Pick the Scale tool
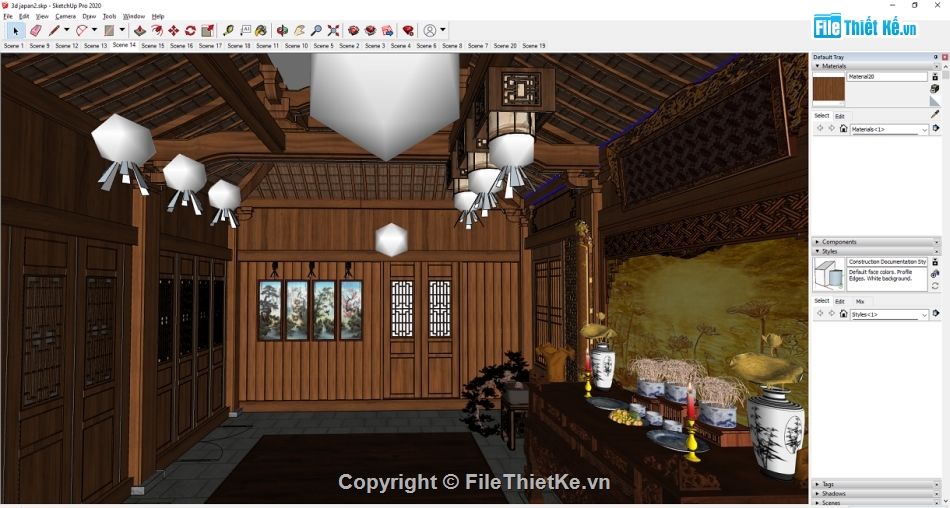The image size is (950, 508). pos(207,30)
